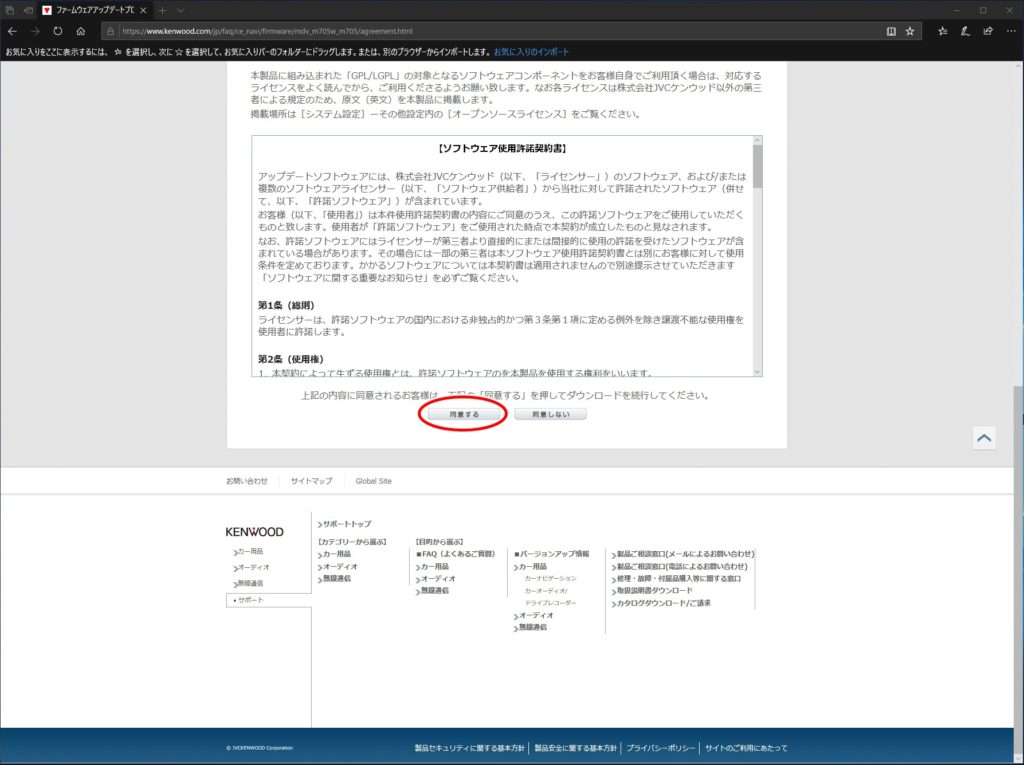
Task: Add this page to favorites star
Action: (x=910, y=31)
